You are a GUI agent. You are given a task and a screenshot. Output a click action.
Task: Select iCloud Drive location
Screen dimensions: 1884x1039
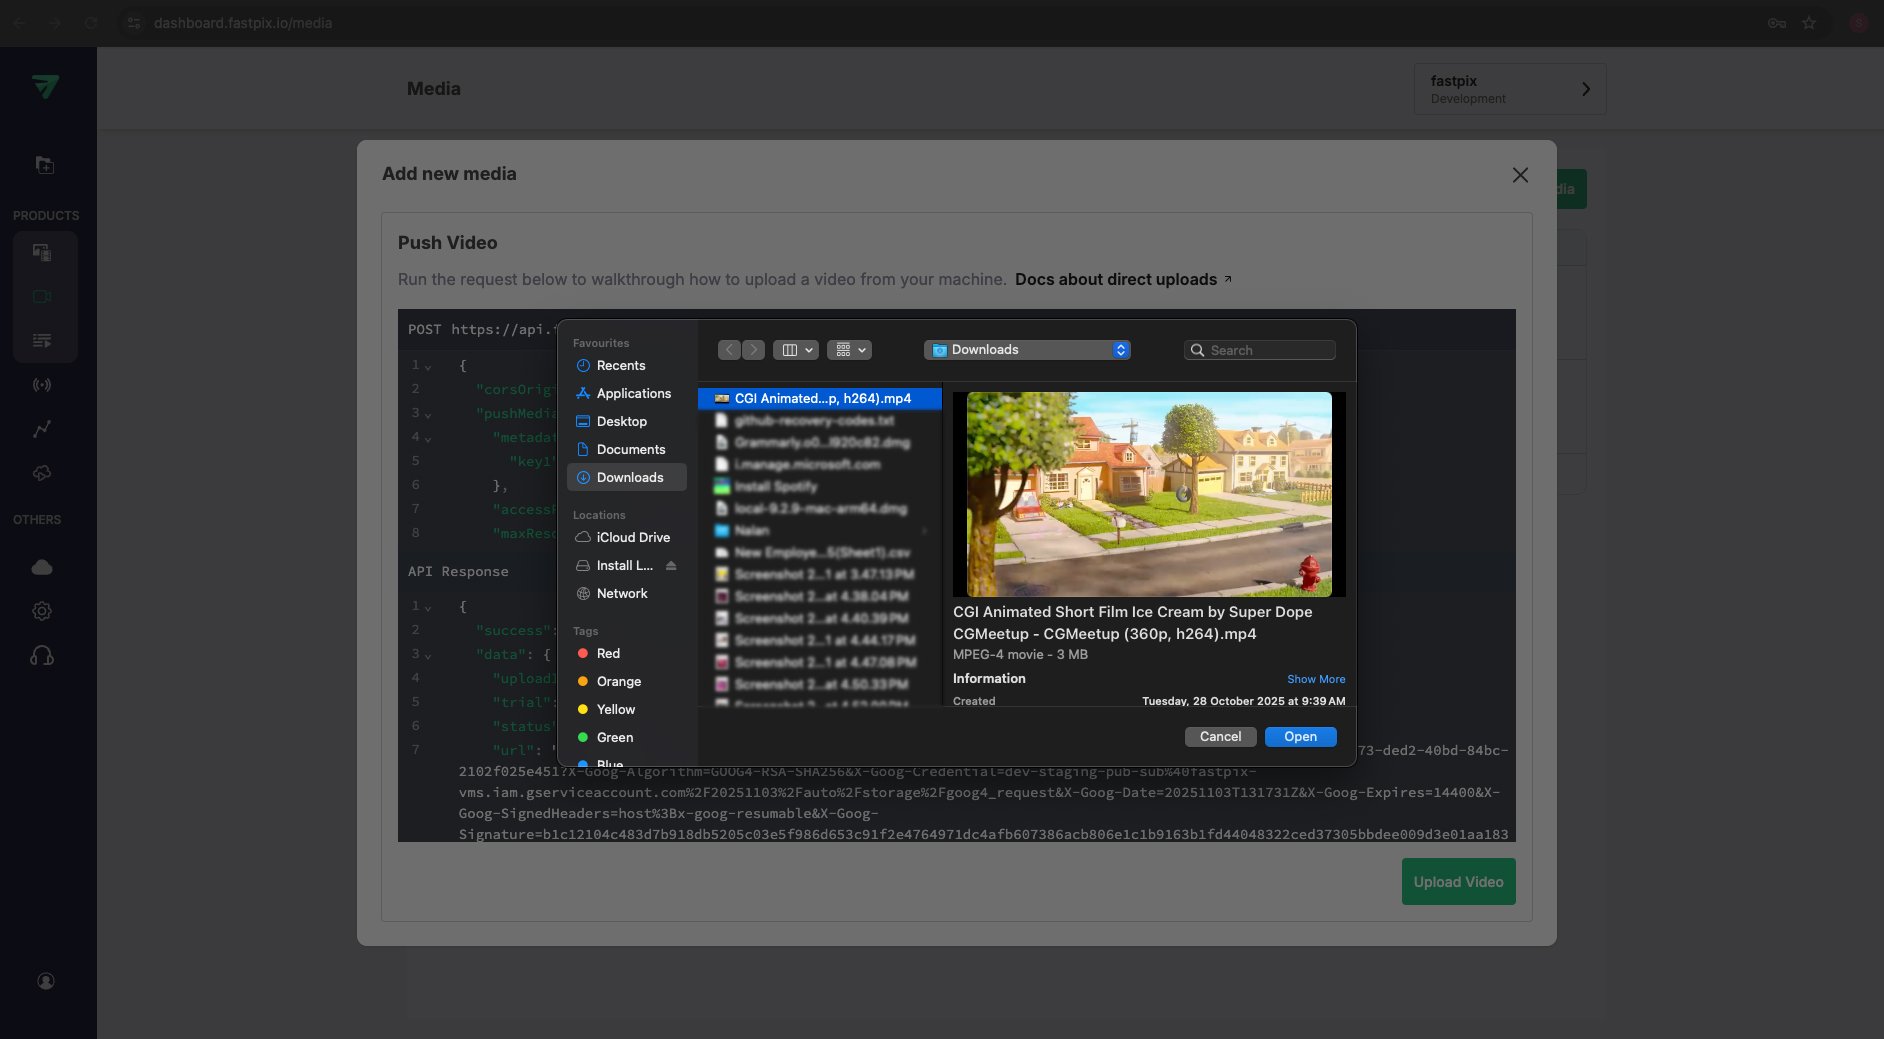click(633, 538)
